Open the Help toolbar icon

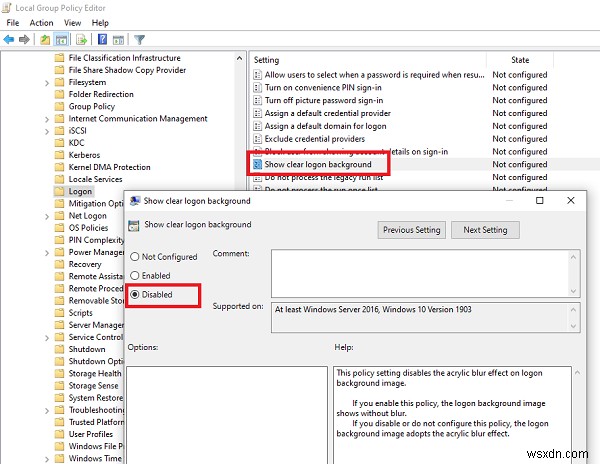[x=102, y=39]
